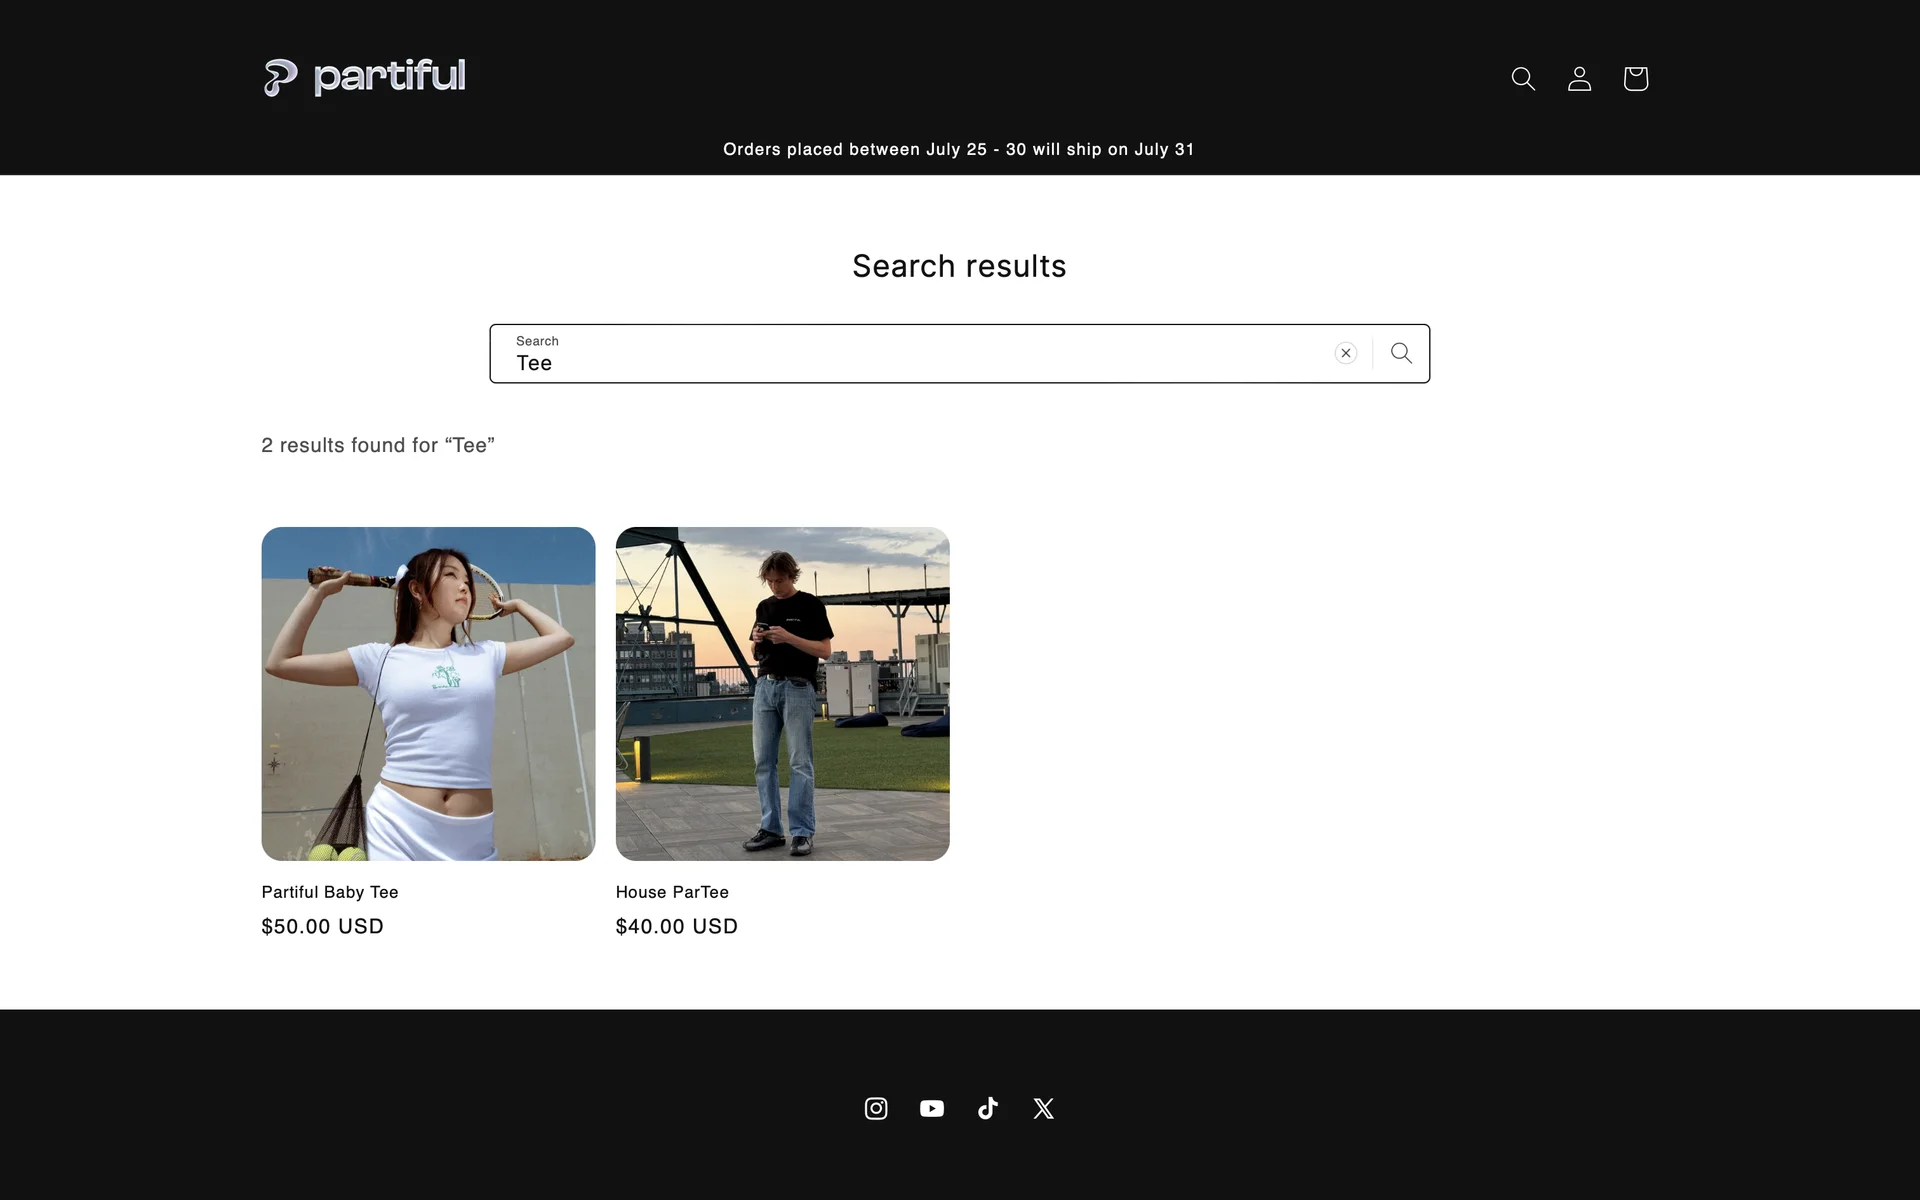
Task: Click the Partiful logo in header
Action: click(x=364, y=77)
